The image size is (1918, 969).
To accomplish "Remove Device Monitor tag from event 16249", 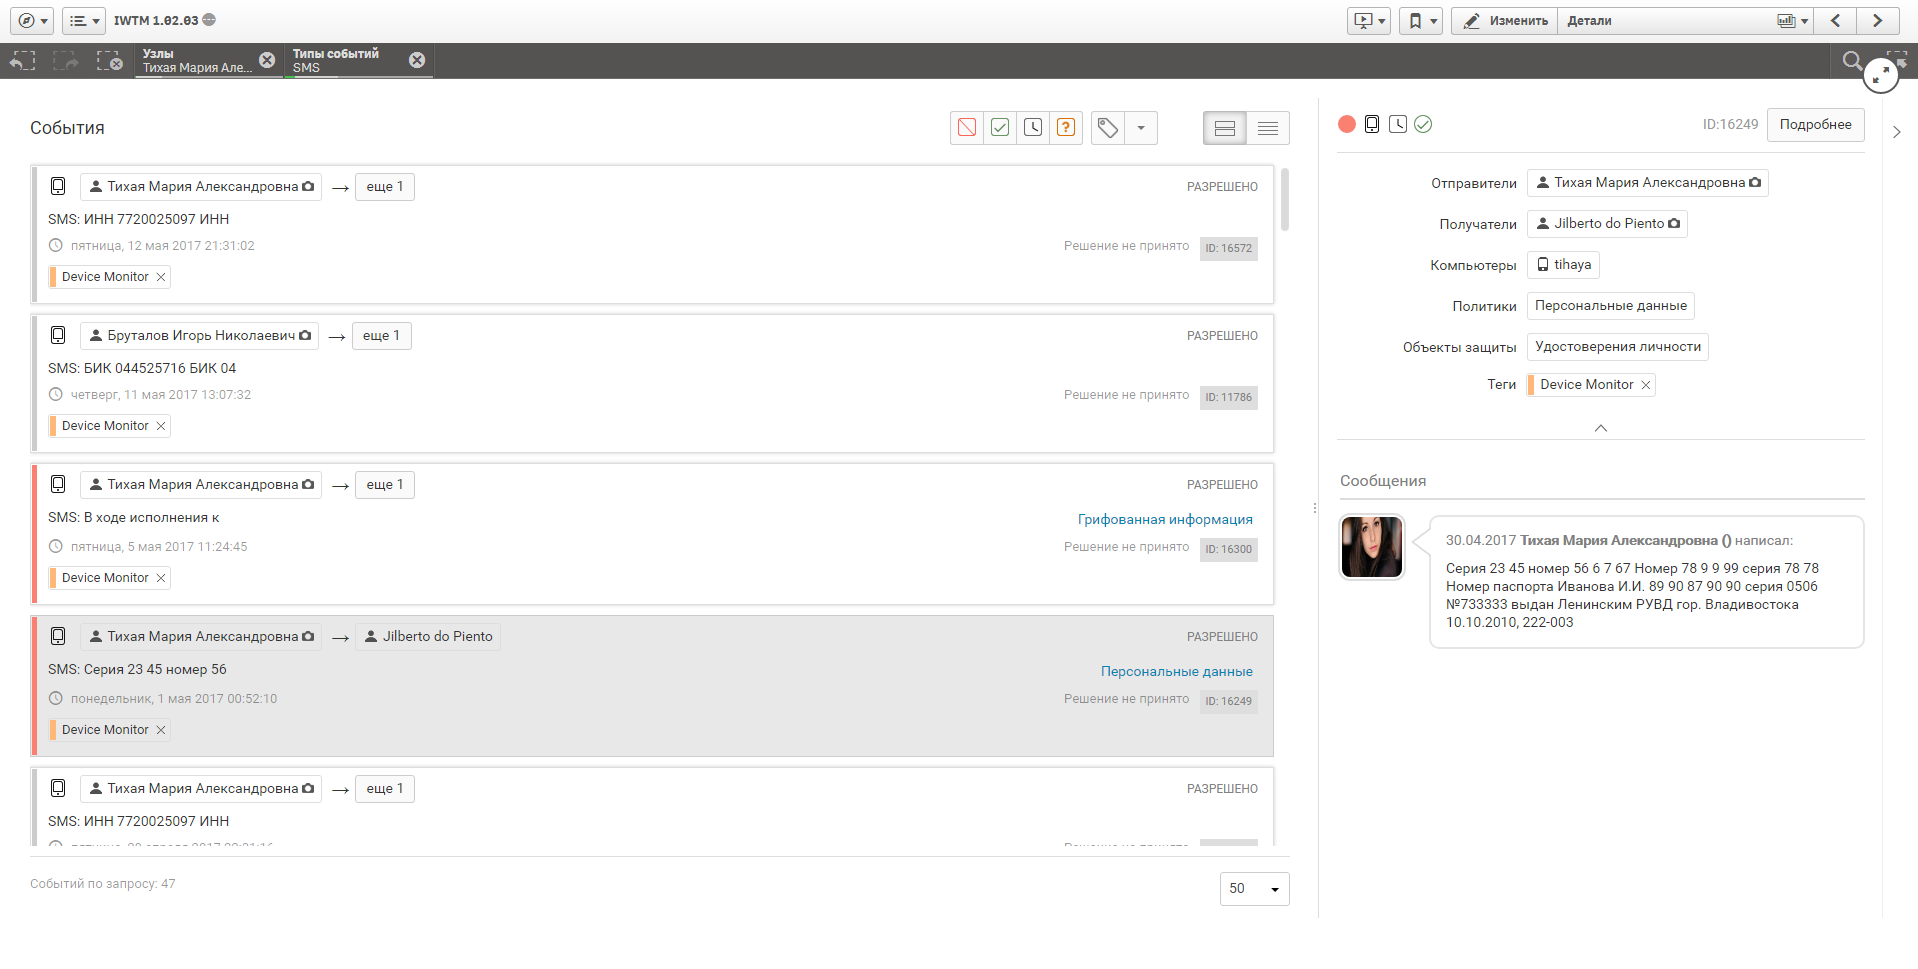I will point(160,730).
